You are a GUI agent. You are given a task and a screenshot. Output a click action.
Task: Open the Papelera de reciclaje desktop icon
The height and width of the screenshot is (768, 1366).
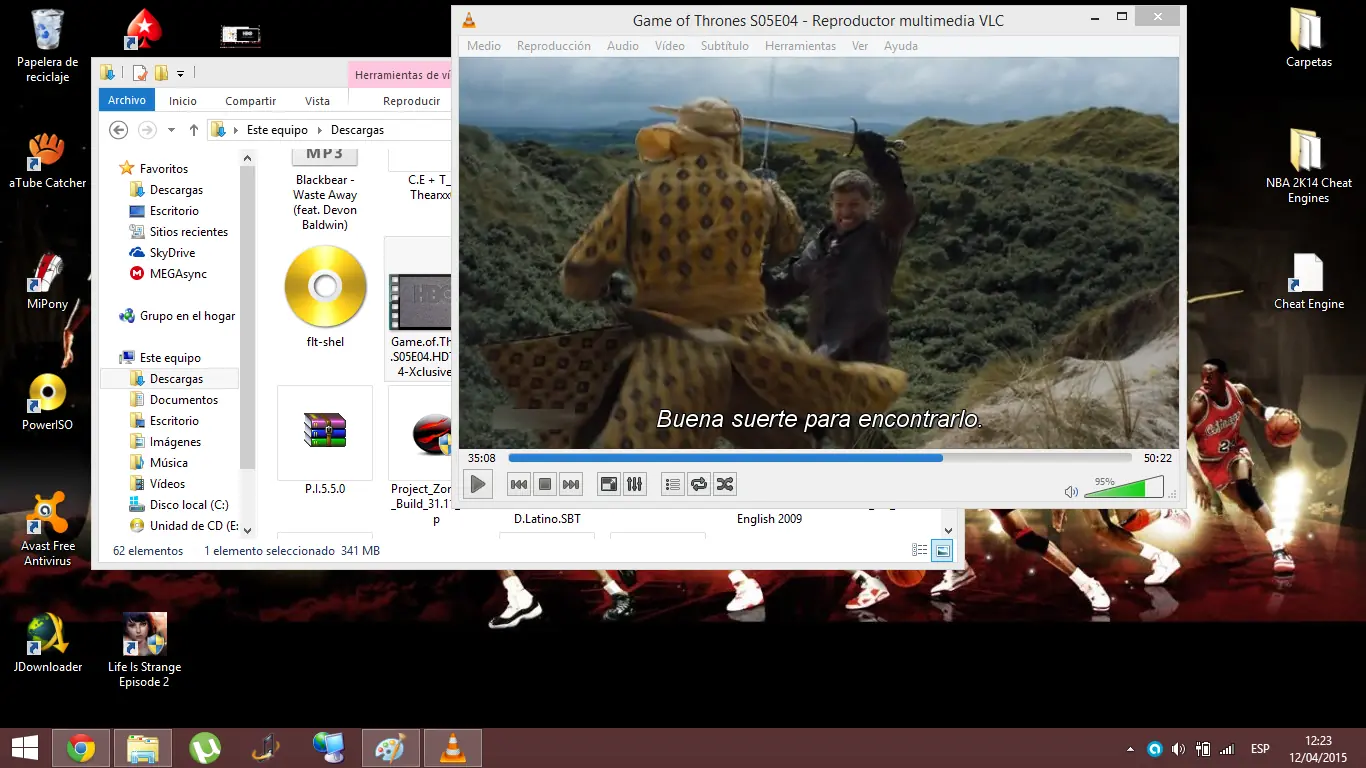[47, 47]
